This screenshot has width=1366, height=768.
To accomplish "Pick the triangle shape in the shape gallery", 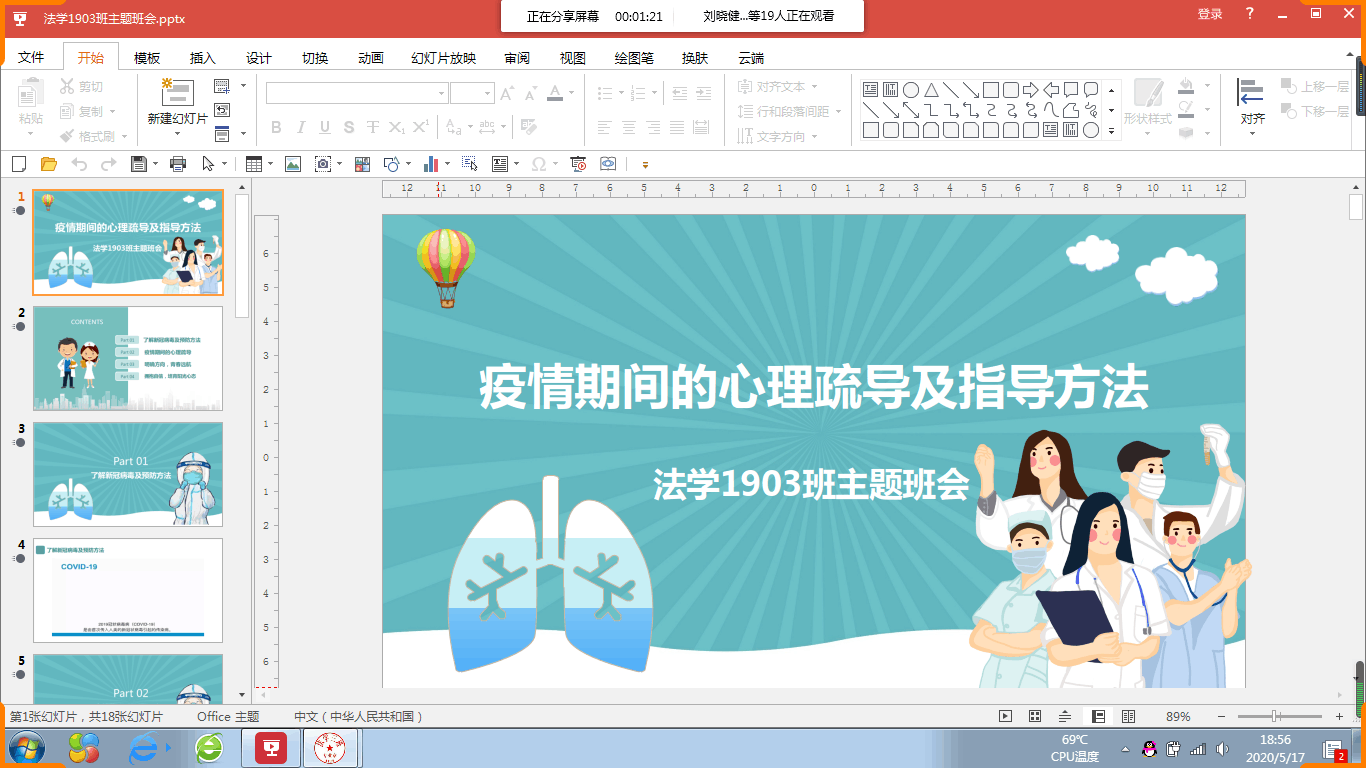I will click(x=931, y=90).
